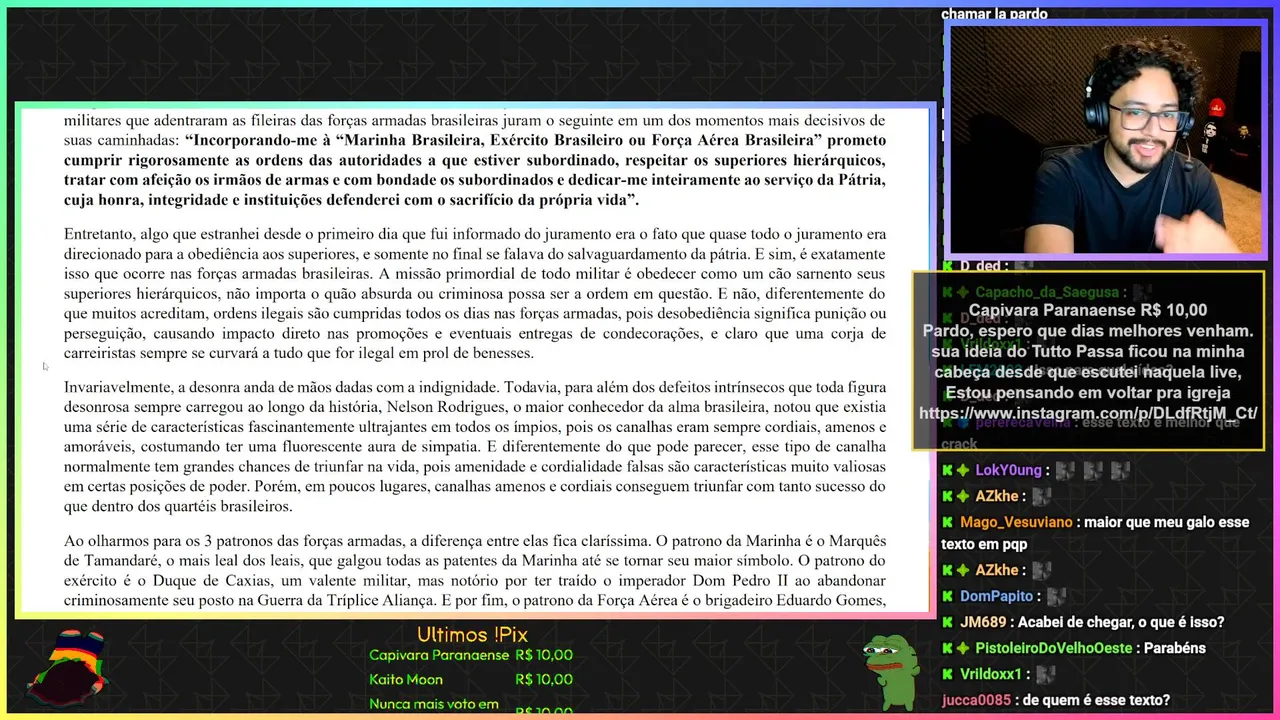Click the K badge beside Capacho_da_Saegusa

pyautogui.click(x=947, y=292)
